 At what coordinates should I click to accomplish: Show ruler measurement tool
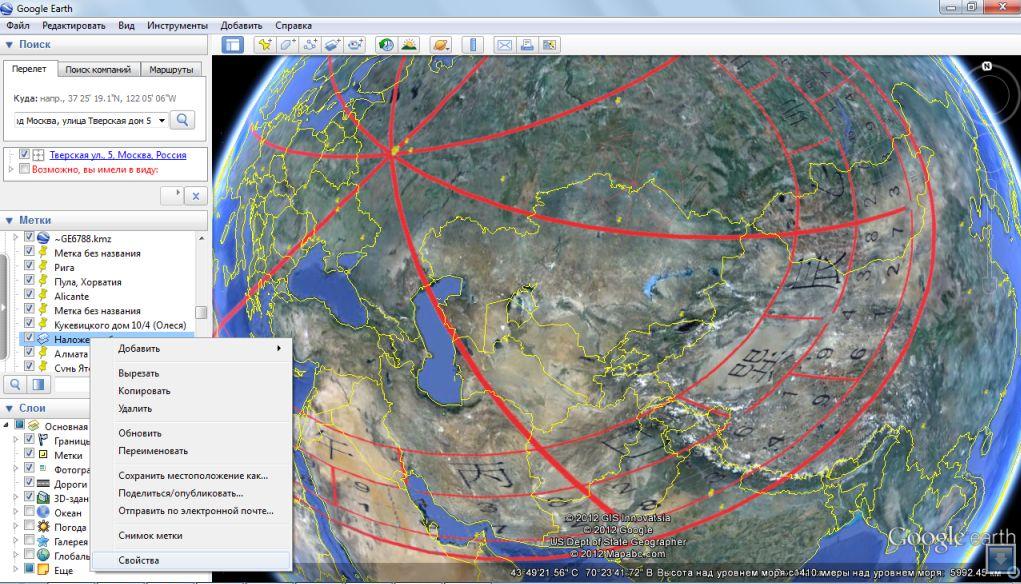473,44
